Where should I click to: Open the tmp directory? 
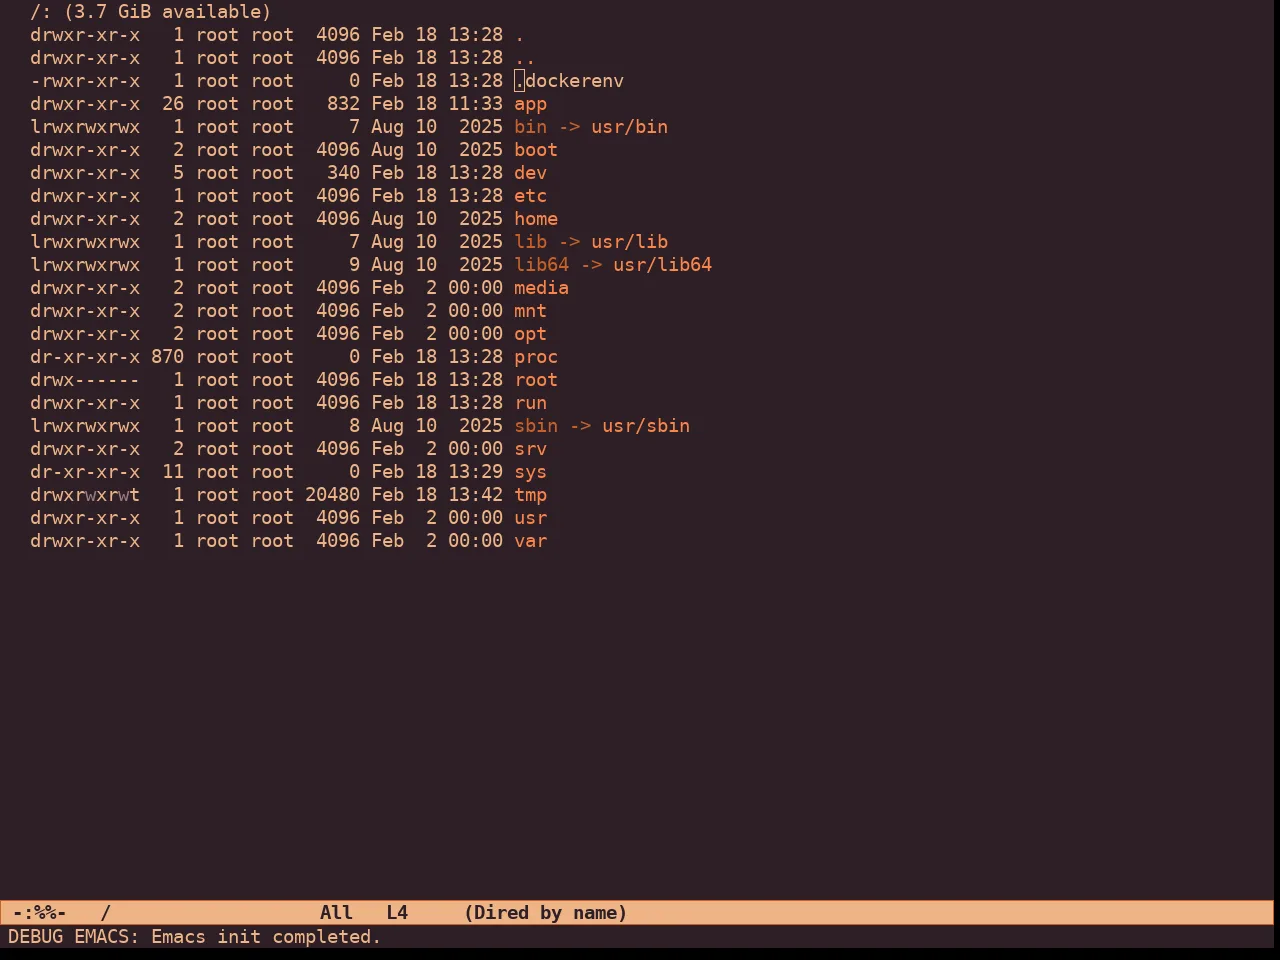(530, 495)
